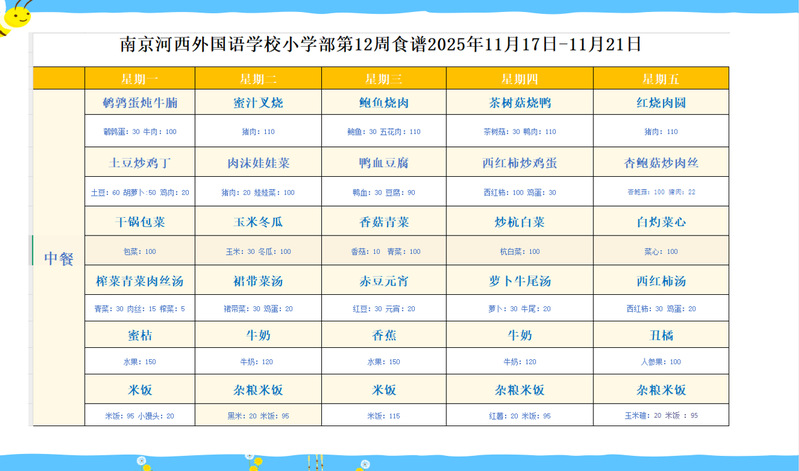Click the 榨菜青菜肉丝汤 soup cell

140,281
